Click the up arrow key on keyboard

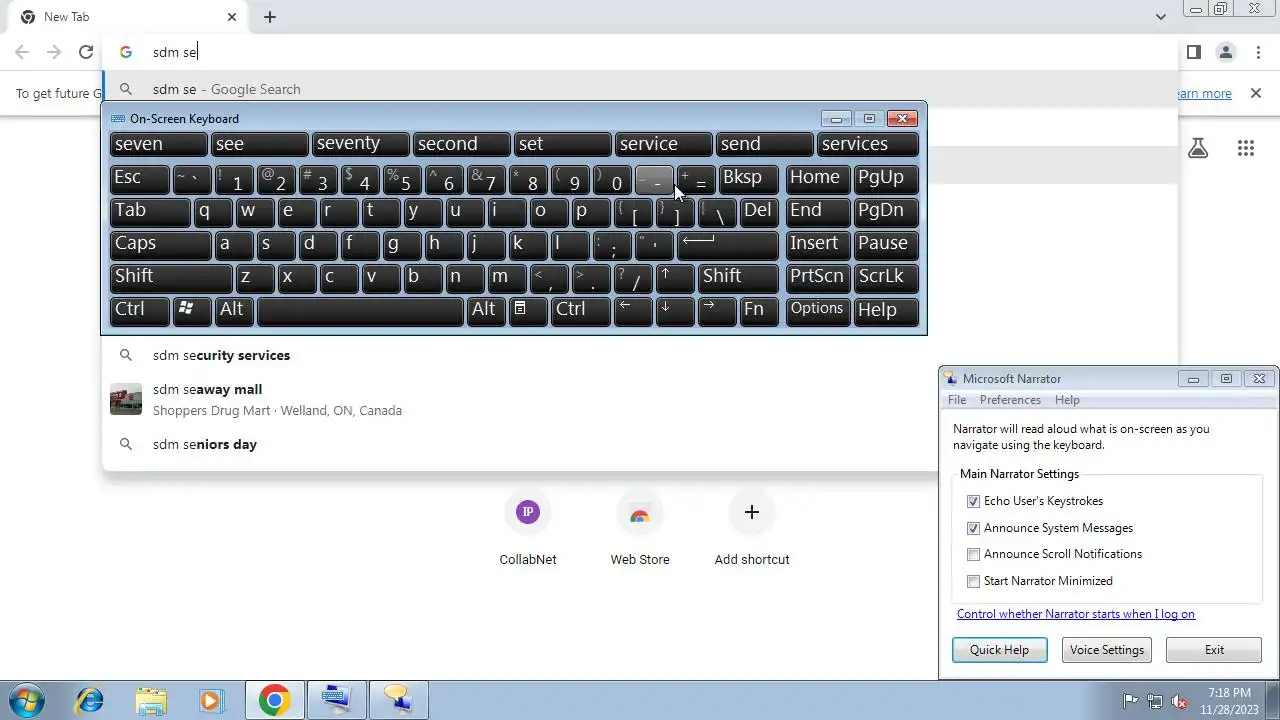675,277
